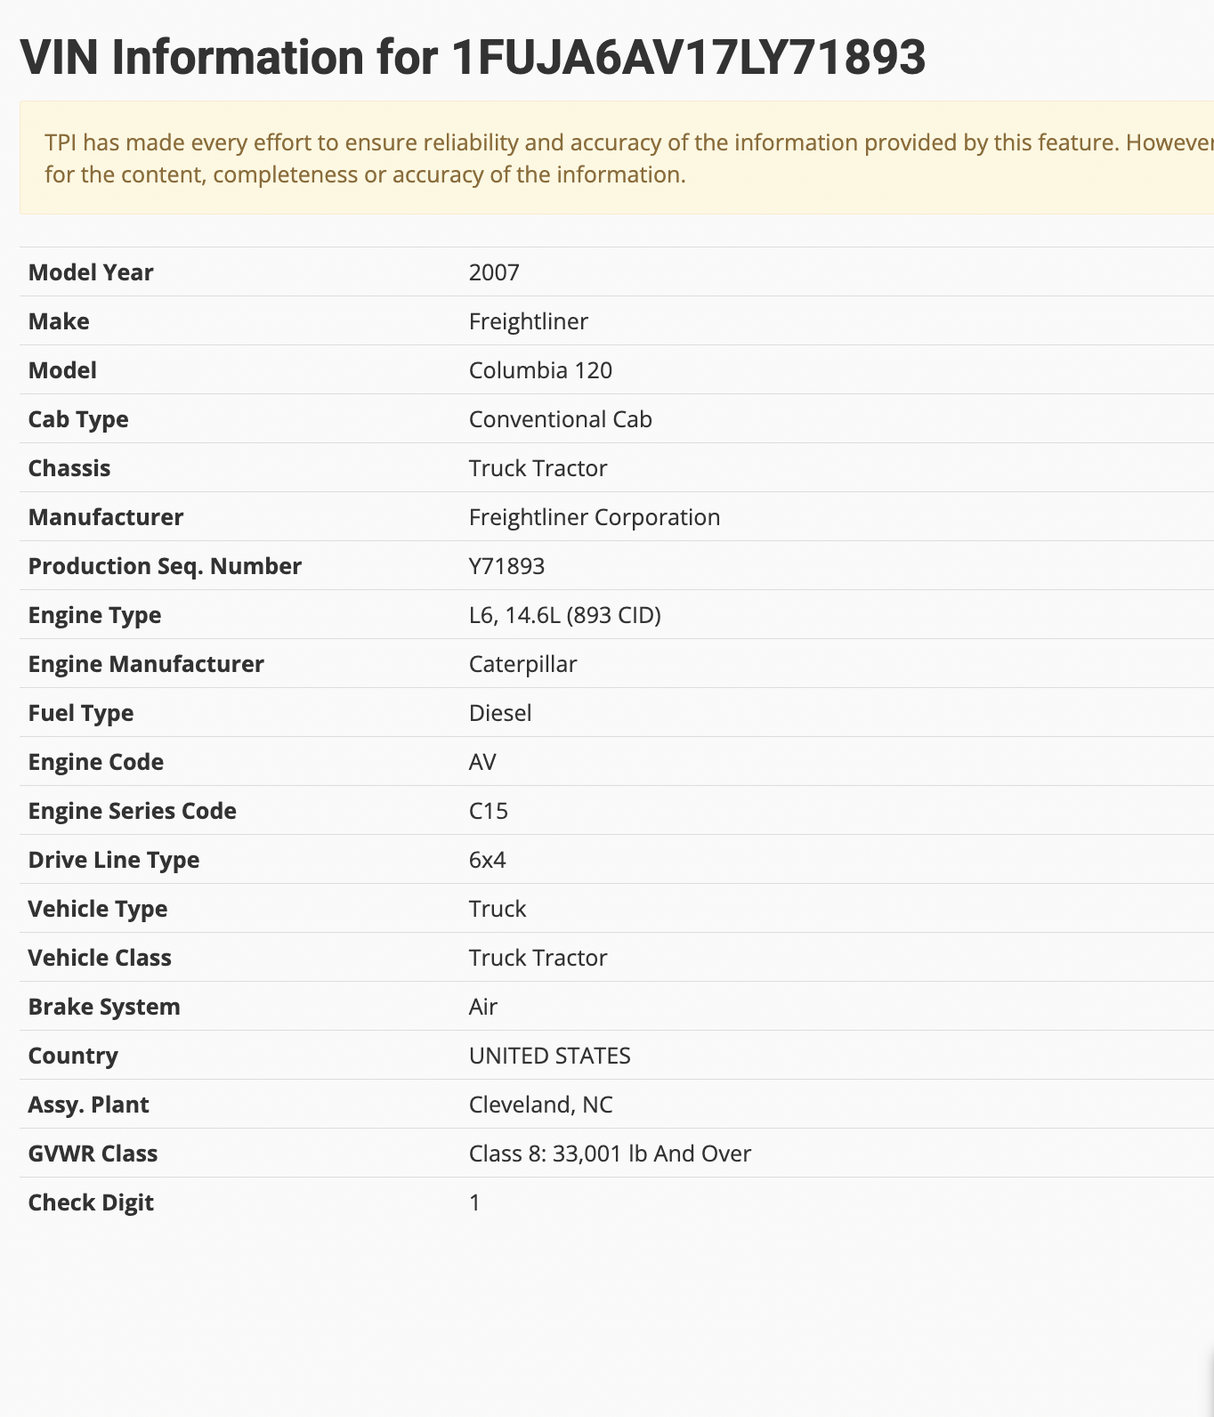Image resolution: width=1214 pixels, height=1417 pixels.
Task: Click the Vehicle Type row label
Action: pos(98,909)
